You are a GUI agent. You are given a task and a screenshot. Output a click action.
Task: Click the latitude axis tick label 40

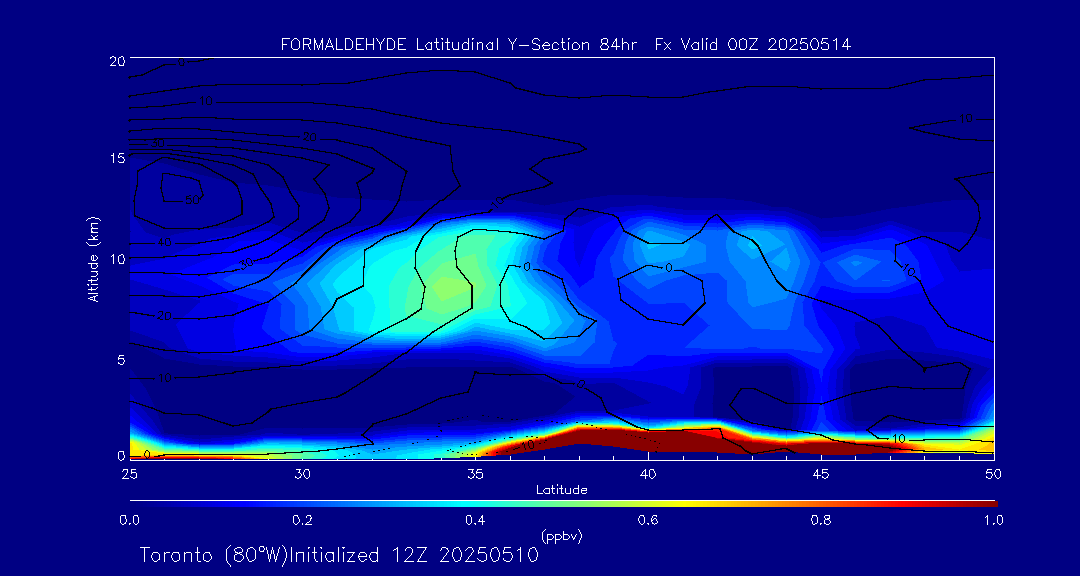pos(647,474)
